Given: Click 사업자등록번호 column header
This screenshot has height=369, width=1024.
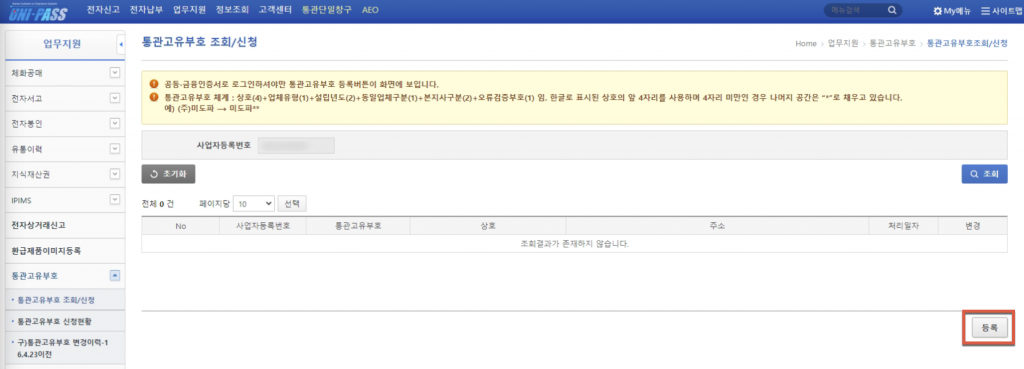Looking at the screenshot, I should click(x=263, y=226).
